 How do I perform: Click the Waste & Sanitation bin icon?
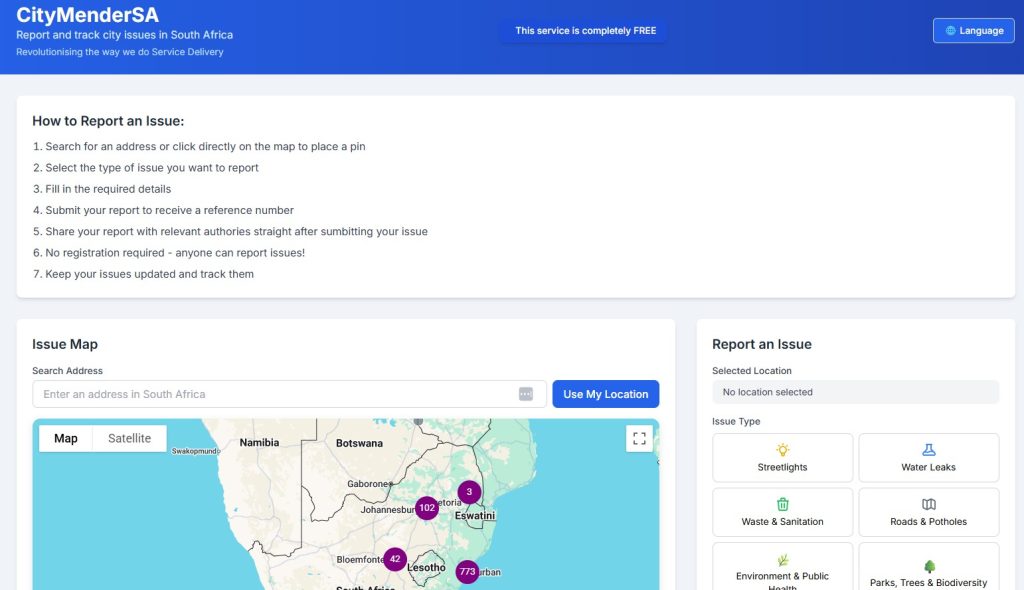[x=782, y=504]
